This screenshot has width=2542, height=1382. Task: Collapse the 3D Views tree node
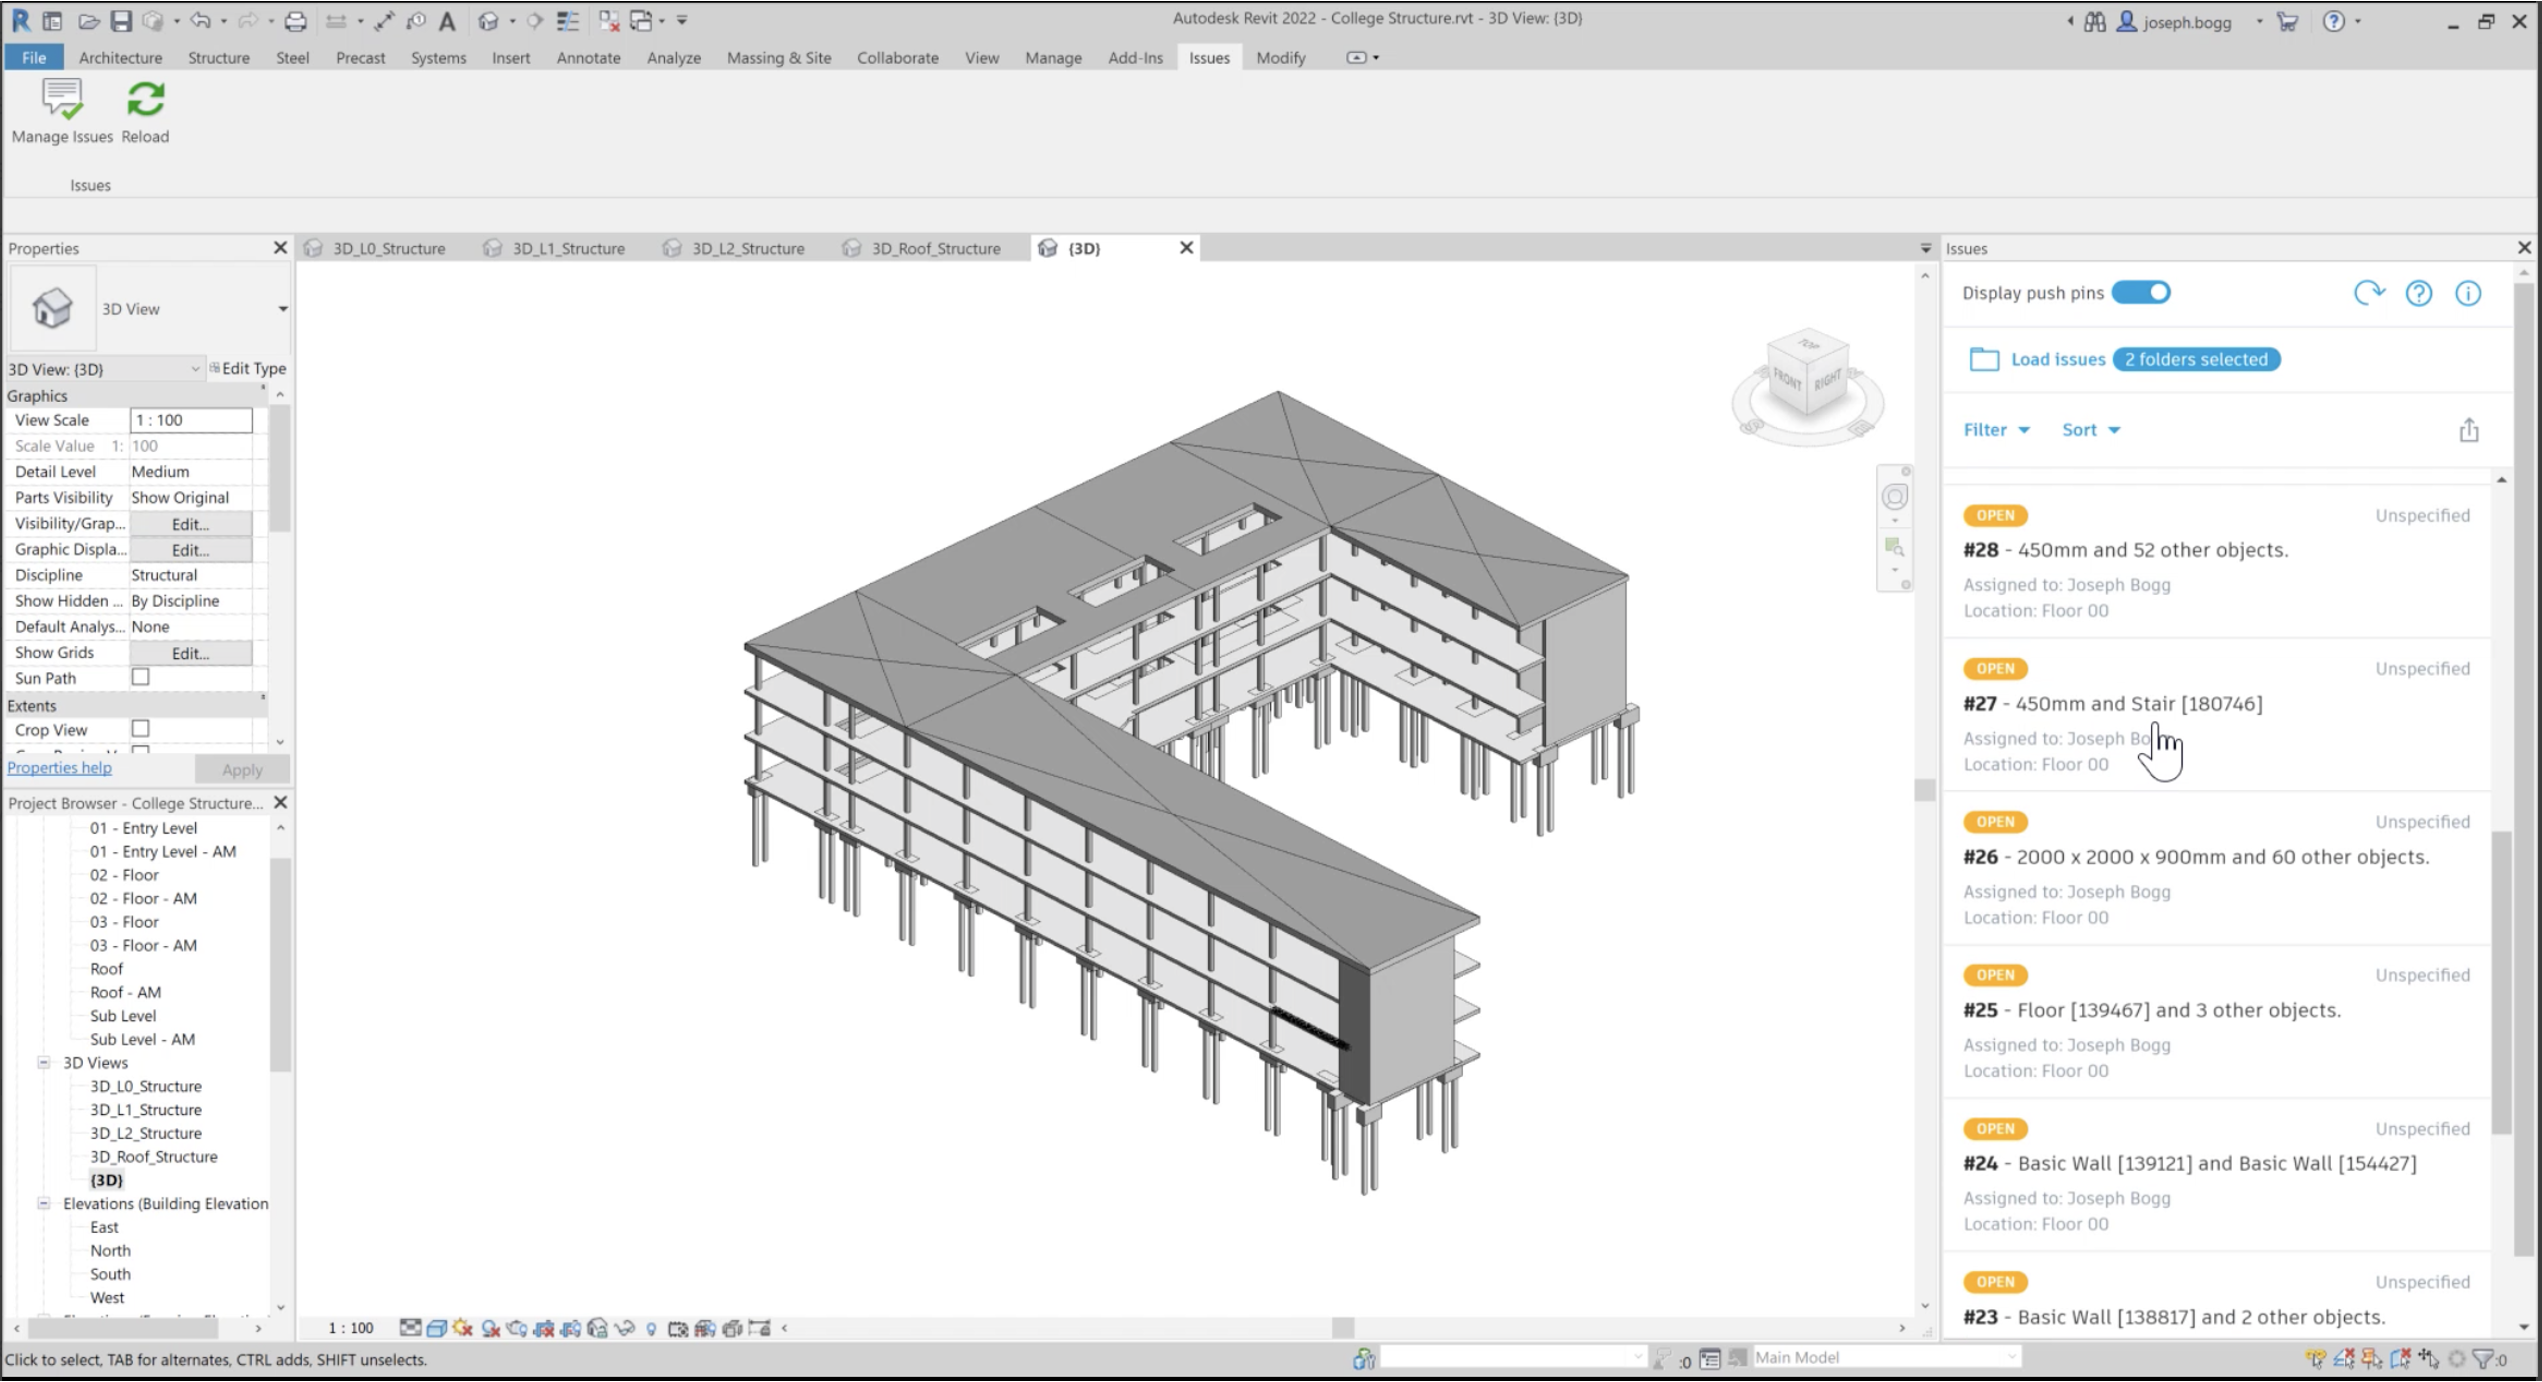[x=44, y=1062]
